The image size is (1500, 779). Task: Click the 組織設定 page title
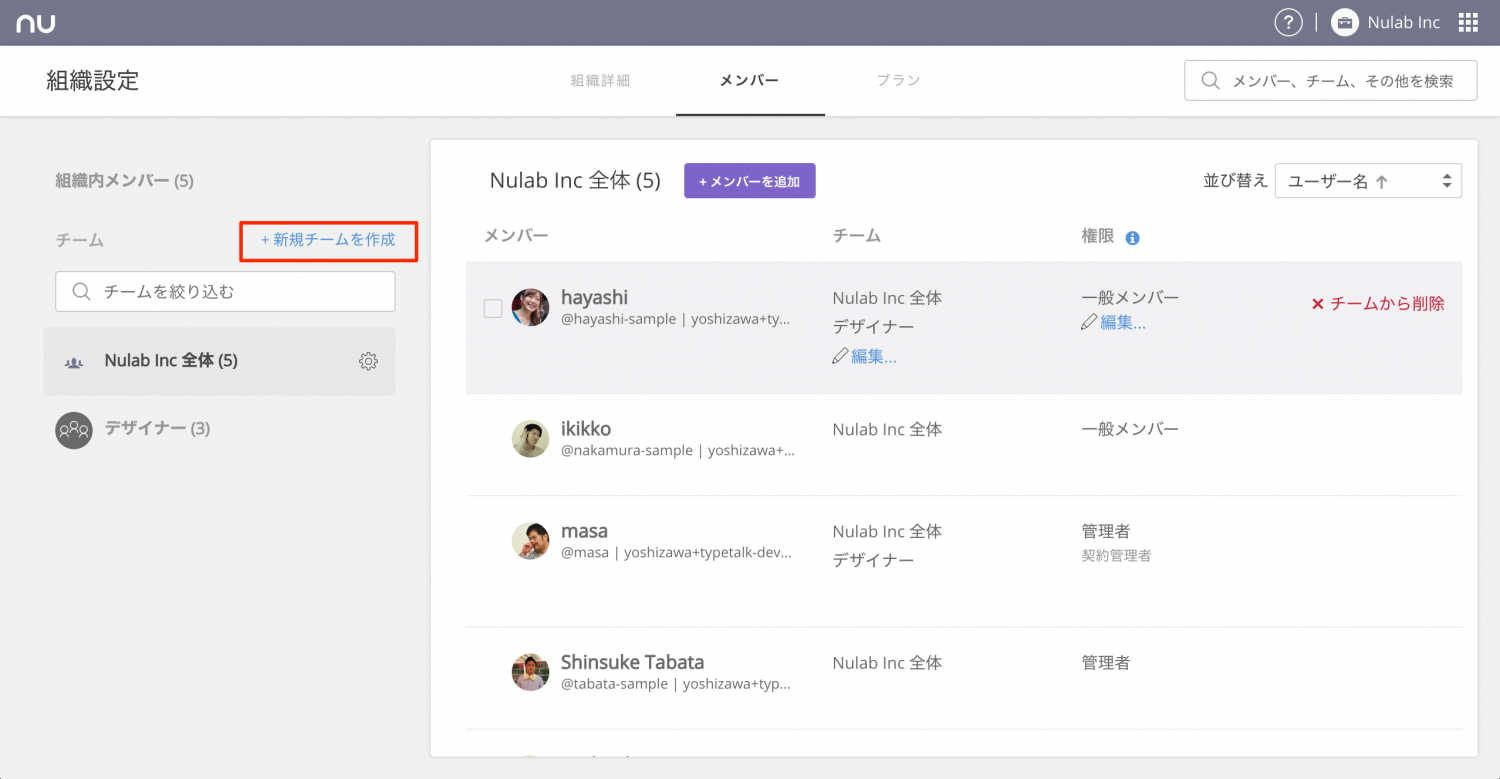tap(93, 81)
